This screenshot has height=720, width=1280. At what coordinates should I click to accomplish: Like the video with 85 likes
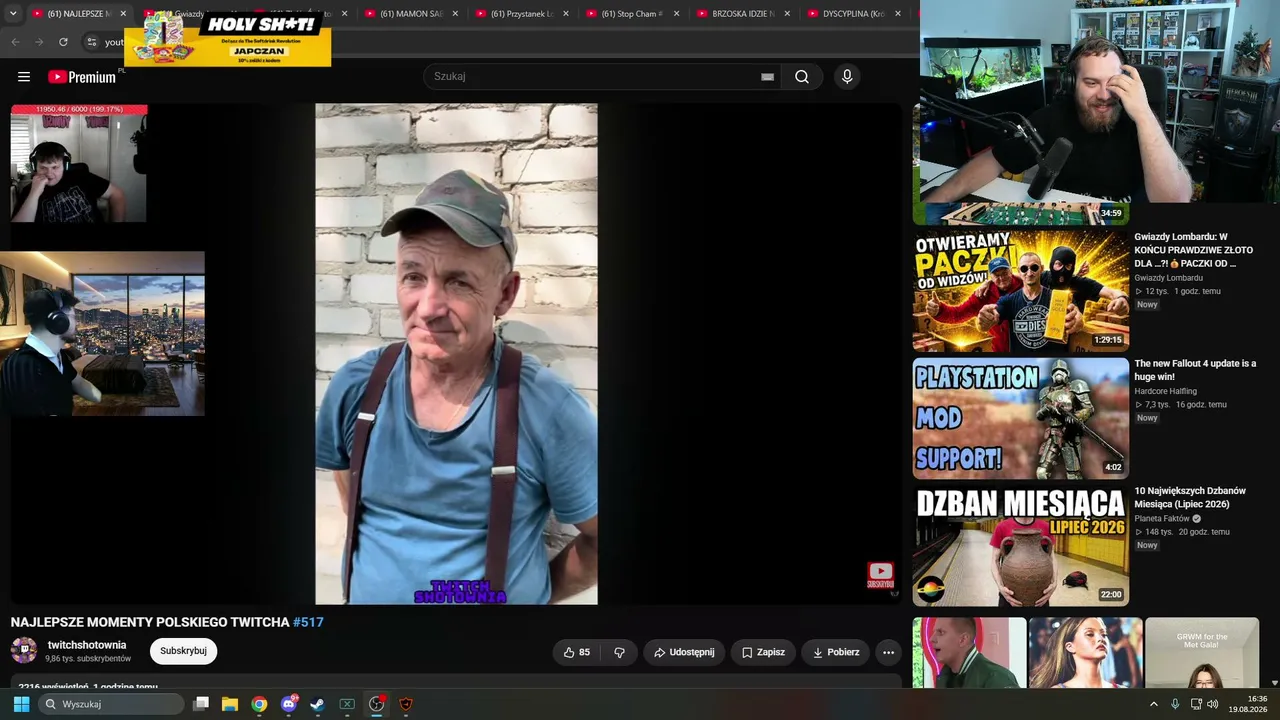[577, 652]
